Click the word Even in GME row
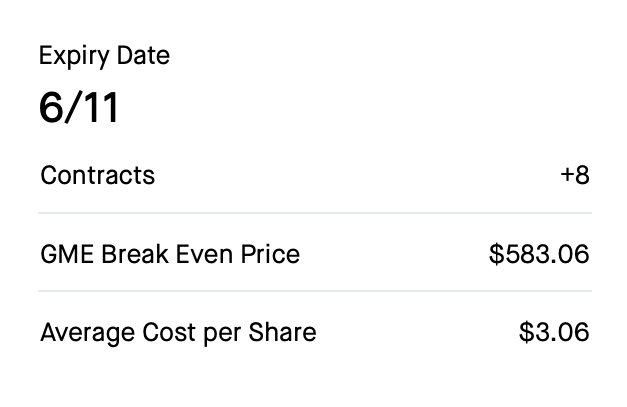Viewport: 627px width, 407px height. point(204,254)
